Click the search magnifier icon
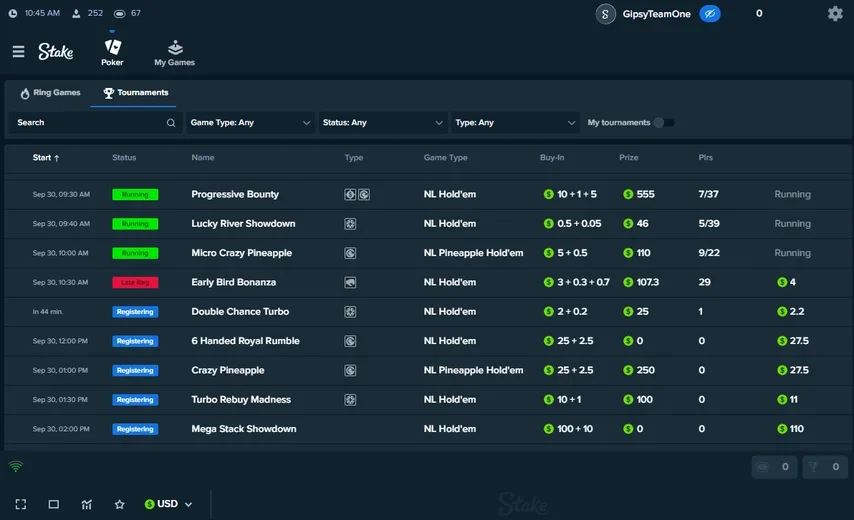Viewport: 854px width, 520px height. pos(171,123)
